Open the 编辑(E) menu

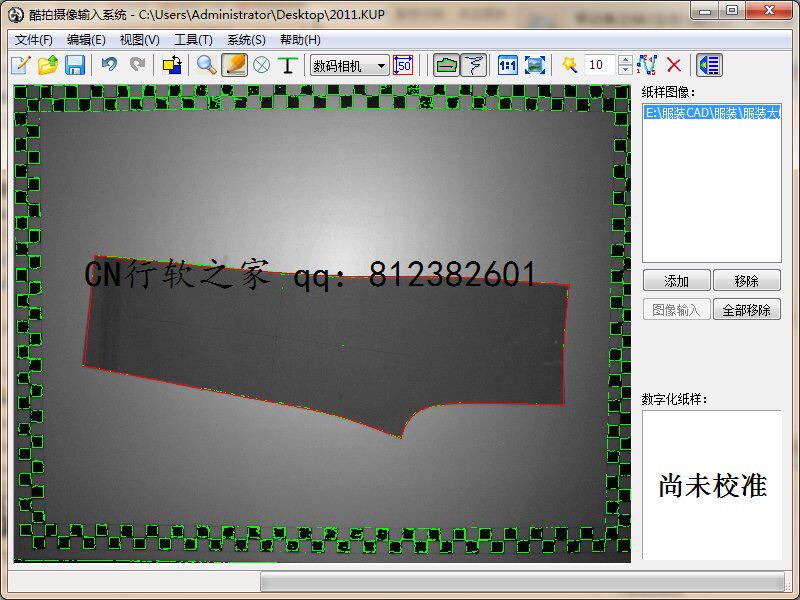[x=86, y=40]
